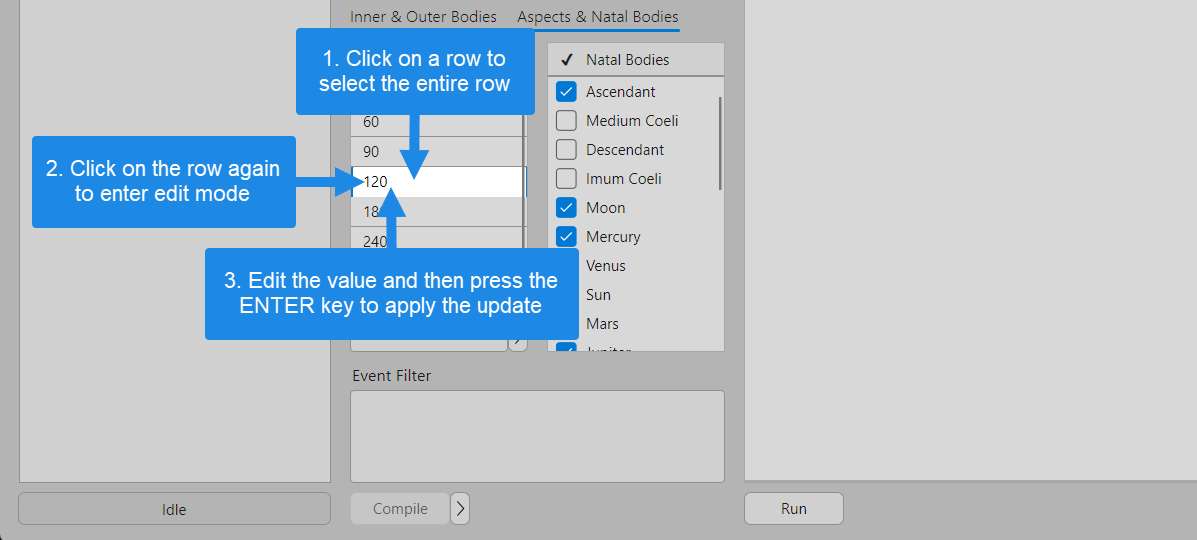Check the Descendant checkbox

[x=566, y=150]
